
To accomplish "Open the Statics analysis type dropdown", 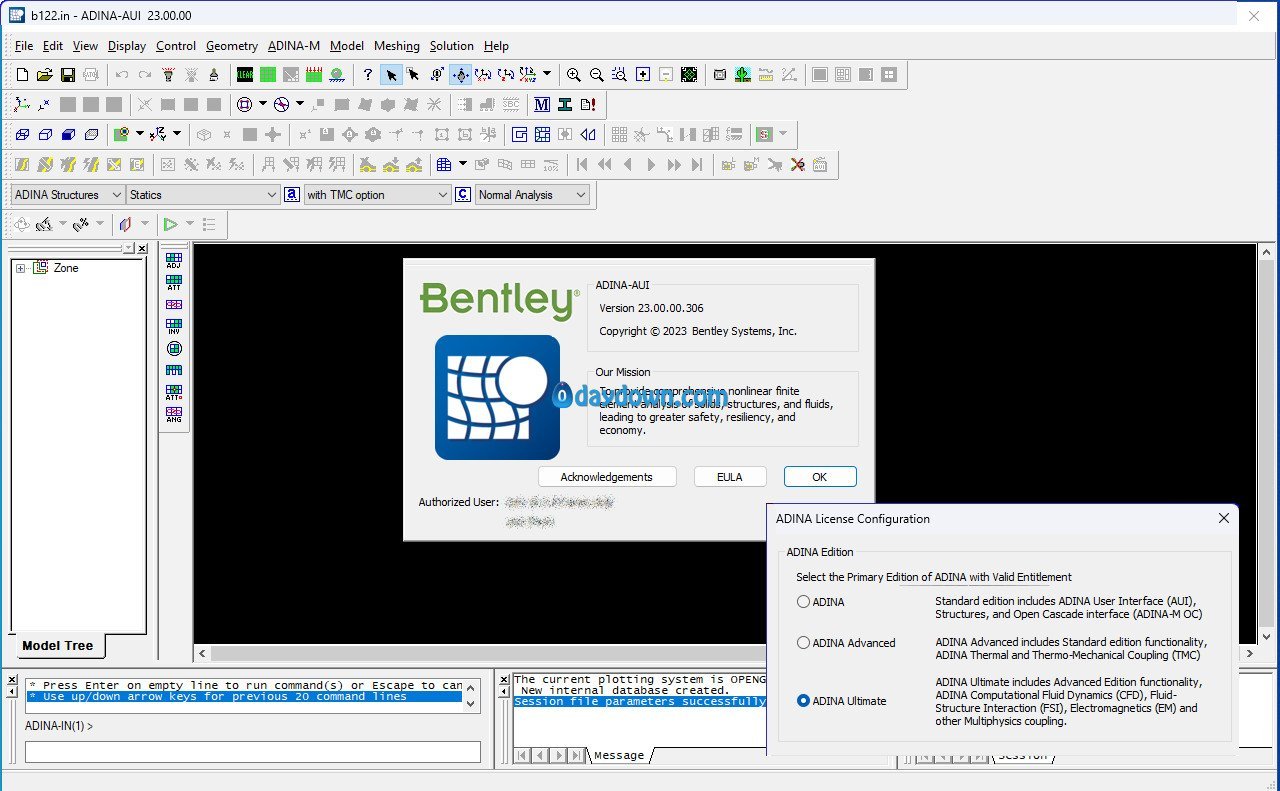I will click(x=203, y=195).
